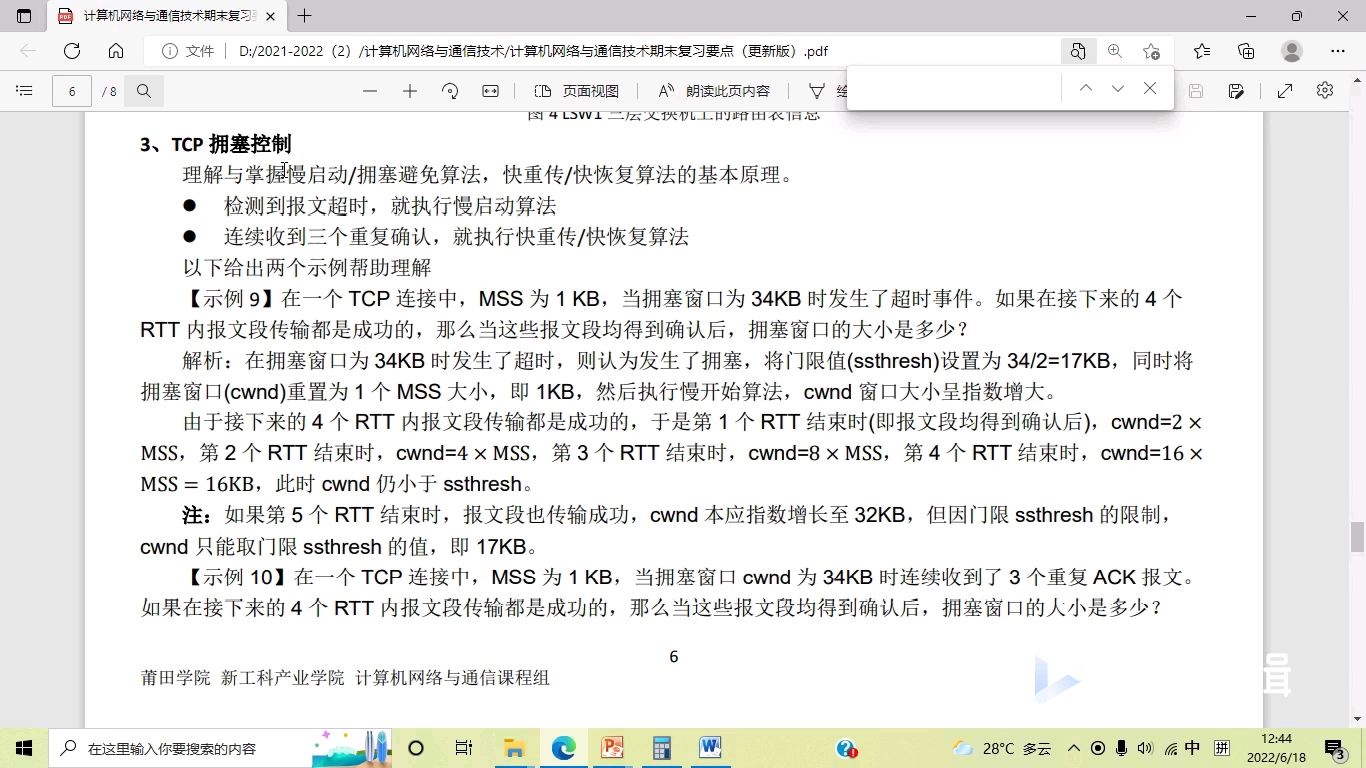Click the vertical scrollbar thumb

click(x=1357, y=537)
